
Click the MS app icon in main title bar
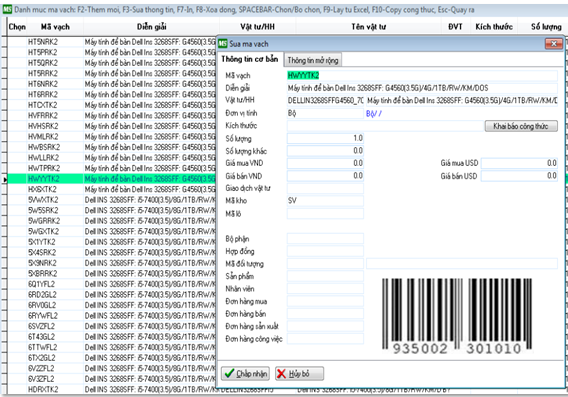tap(7, 9)
